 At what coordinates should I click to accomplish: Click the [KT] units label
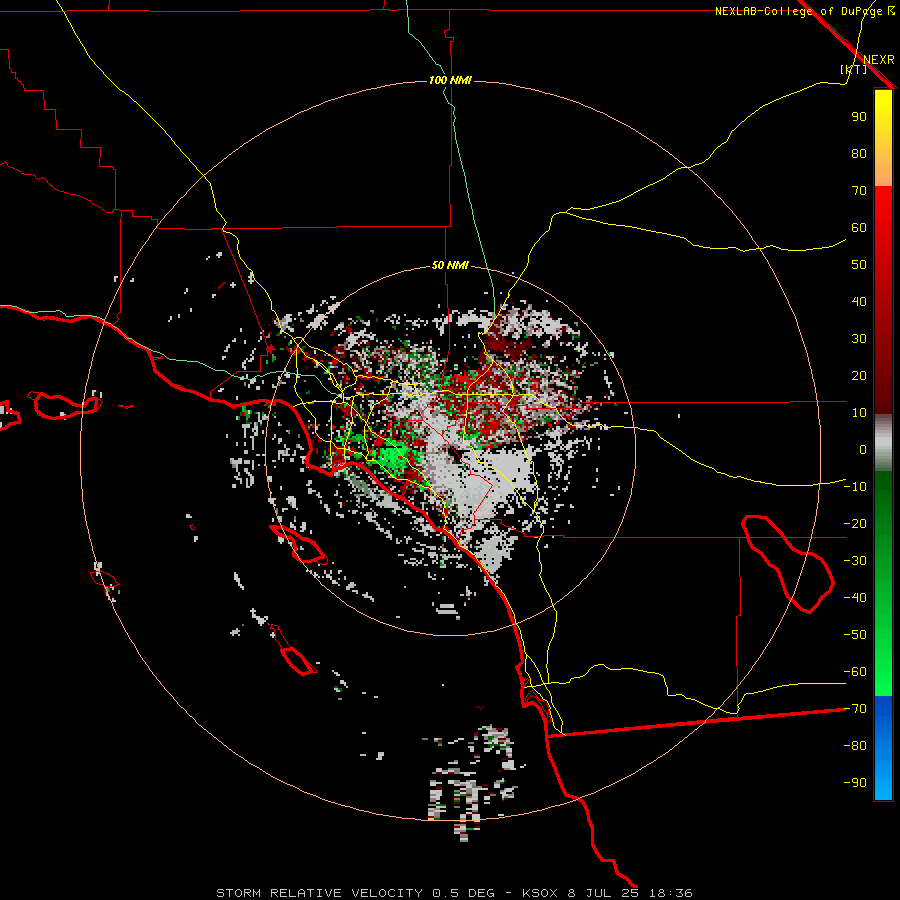(x=853, y=69)
